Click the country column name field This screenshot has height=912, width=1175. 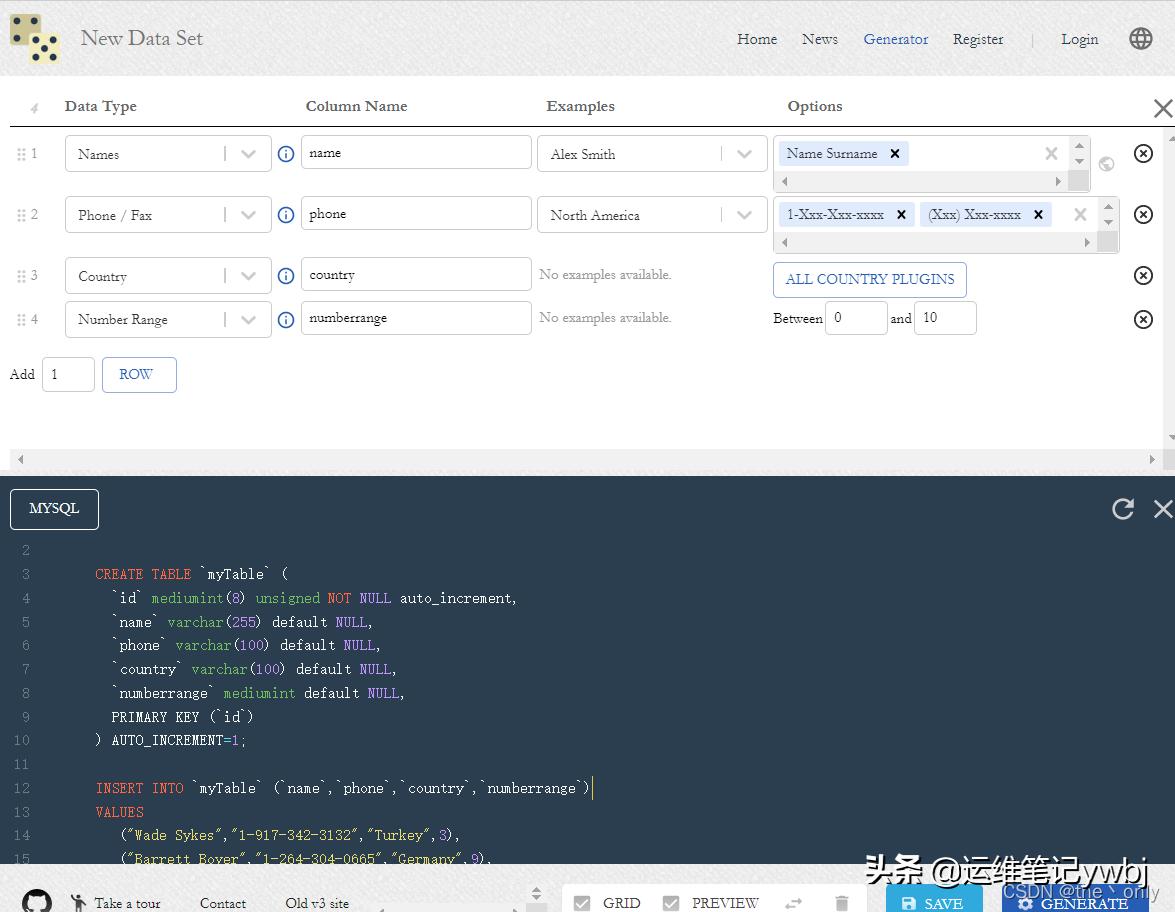tap(415, 275)
